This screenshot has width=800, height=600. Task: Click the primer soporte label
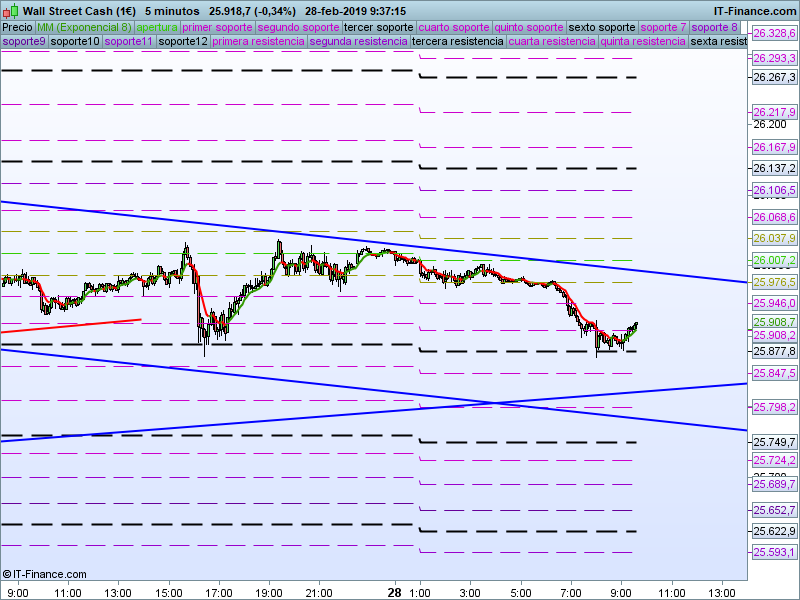coord(217,27)
